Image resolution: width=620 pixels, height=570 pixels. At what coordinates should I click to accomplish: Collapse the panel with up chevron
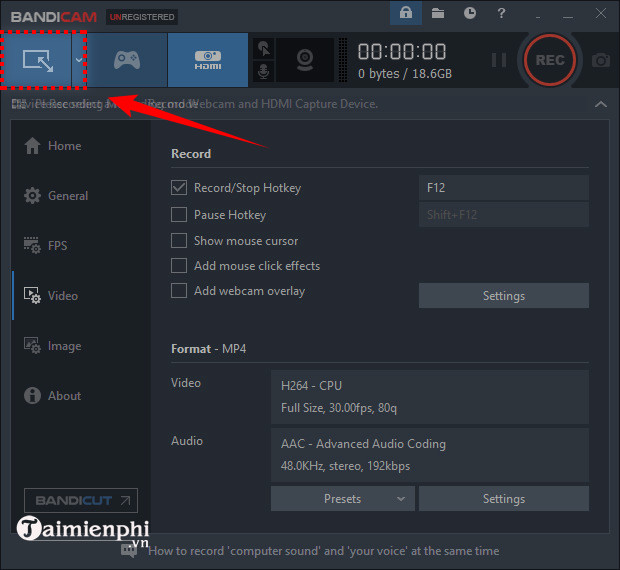(601, 104)
